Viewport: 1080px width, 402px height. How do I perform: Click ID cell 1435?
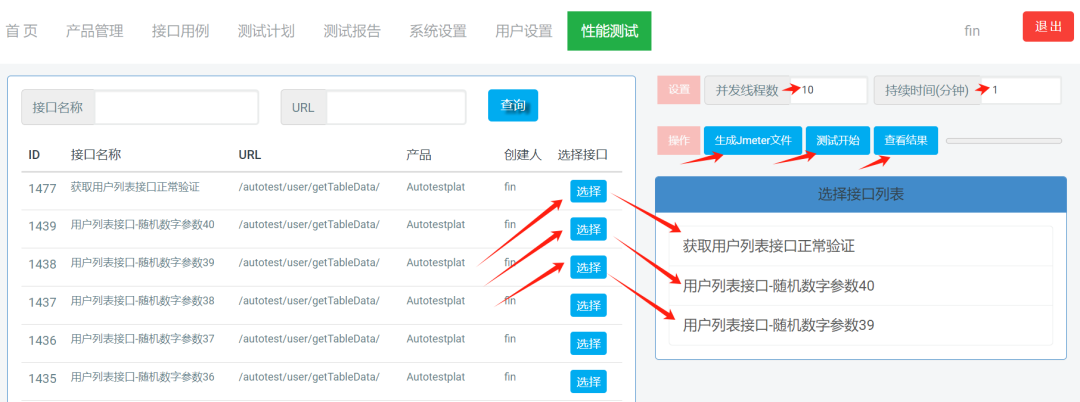42,378
